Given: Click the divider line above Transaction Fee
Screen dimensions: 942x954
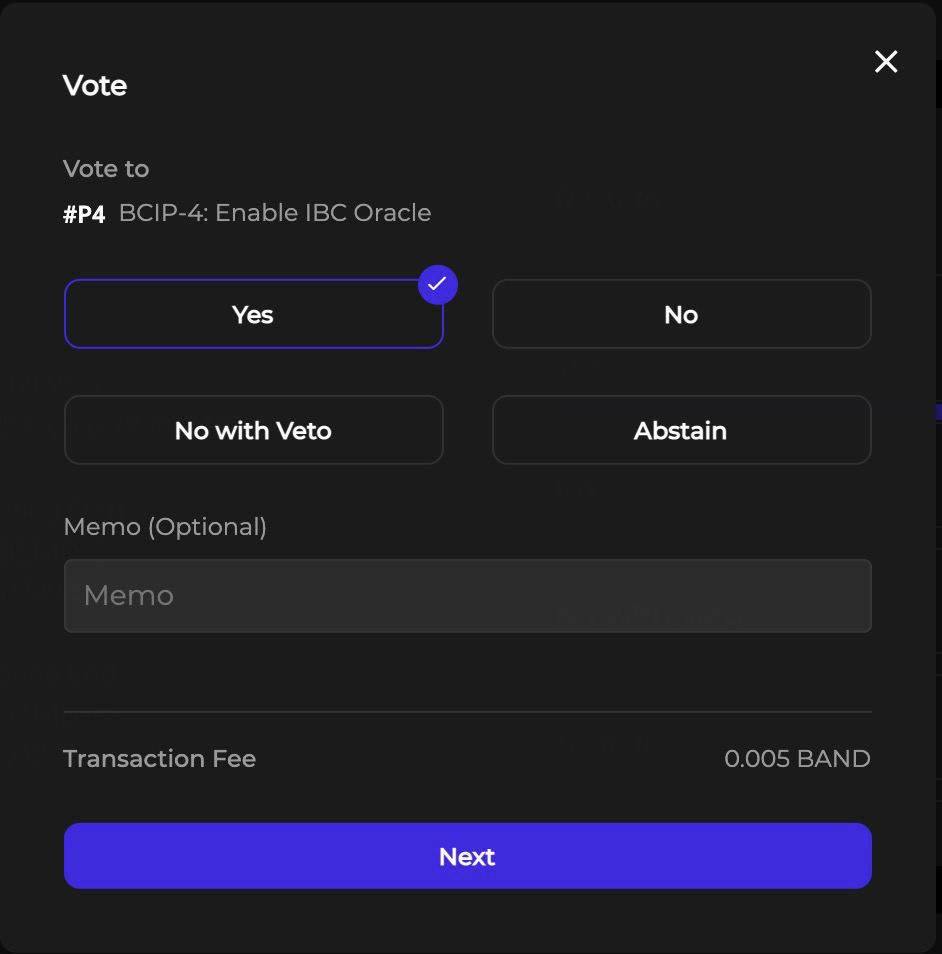Looking at the screenshot, I should click(467, 712).
